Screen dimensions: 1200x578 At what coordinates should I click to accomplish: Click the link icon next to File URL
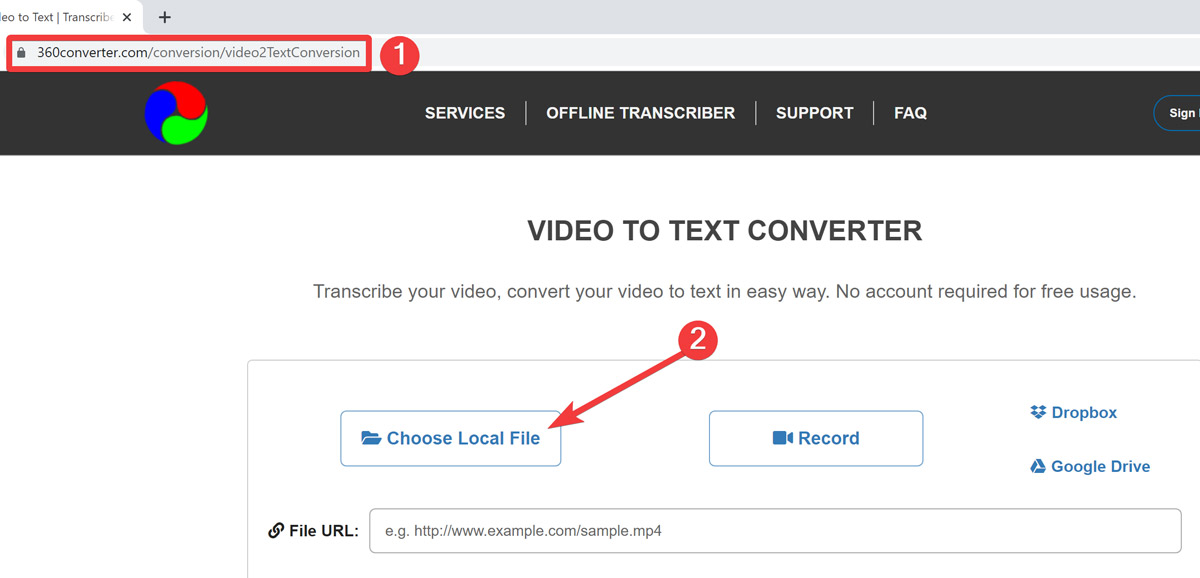[275, 530]
